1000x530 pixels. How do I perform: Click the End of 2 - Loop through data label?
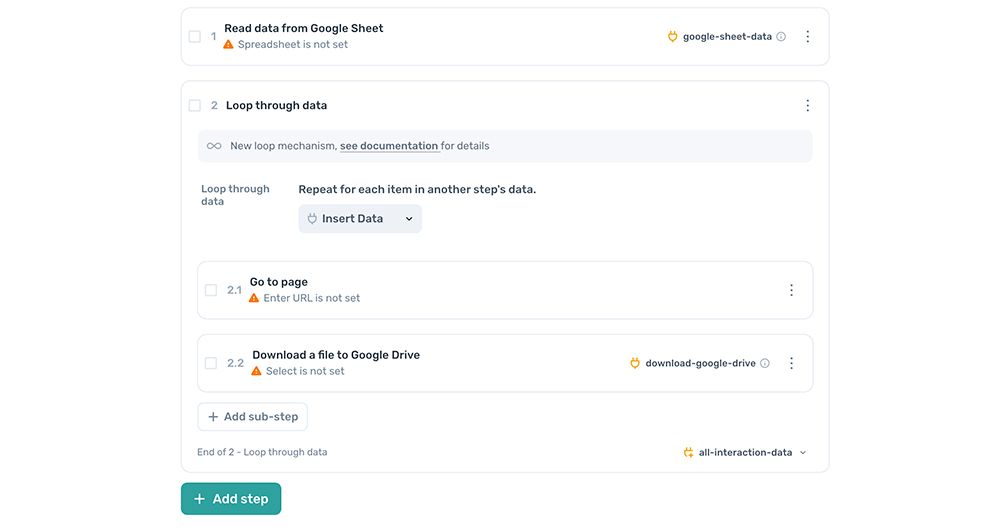(262, 452)
